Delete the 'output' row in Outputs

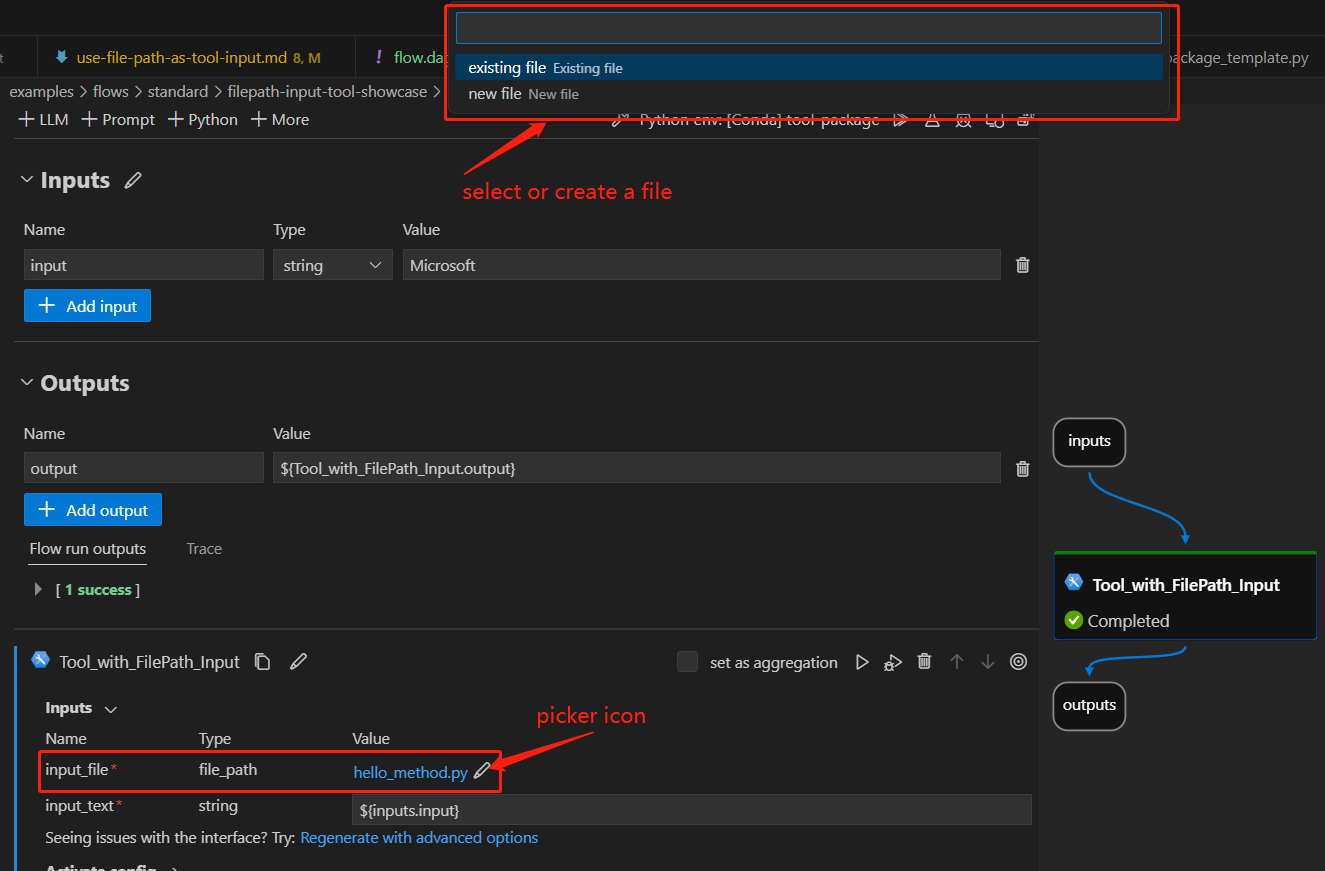(1022, 469)
